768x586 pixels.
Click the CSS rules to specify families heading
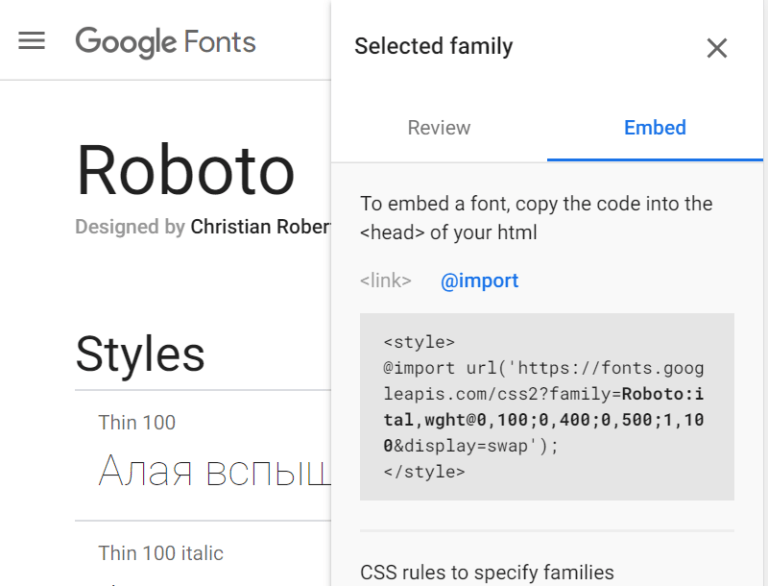click(x=486, y=573)
